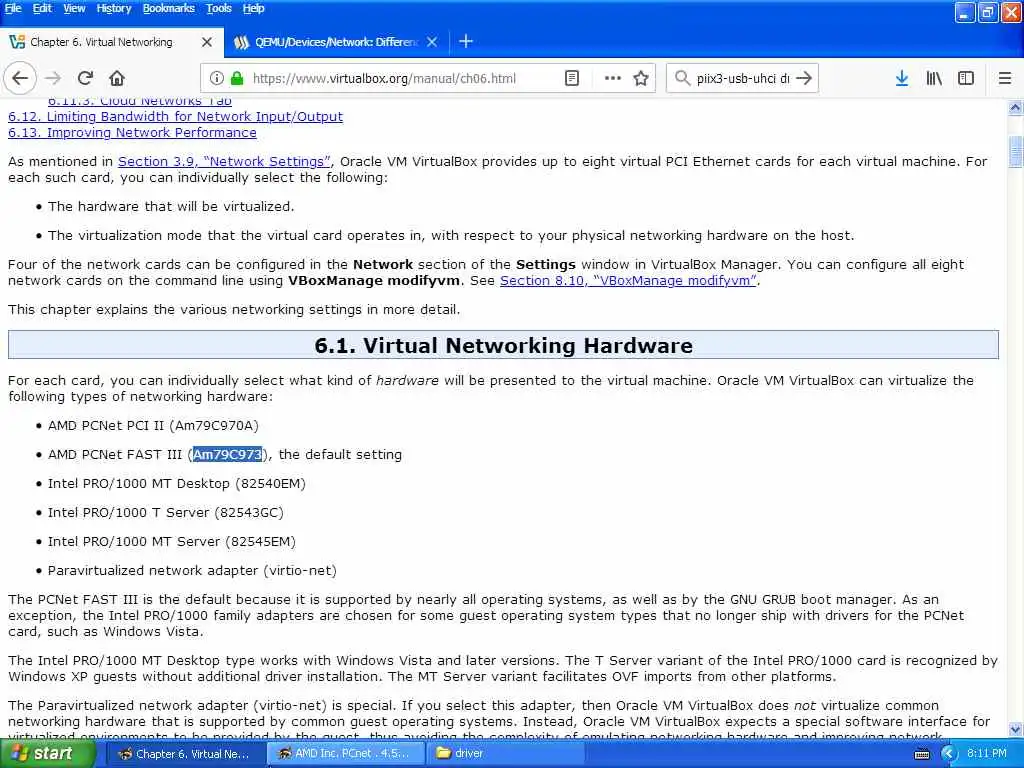Click the 6.1 Virtual Networking Hardware heading
The height and width of the screenshot is (768, 1024).
[504, 345]
